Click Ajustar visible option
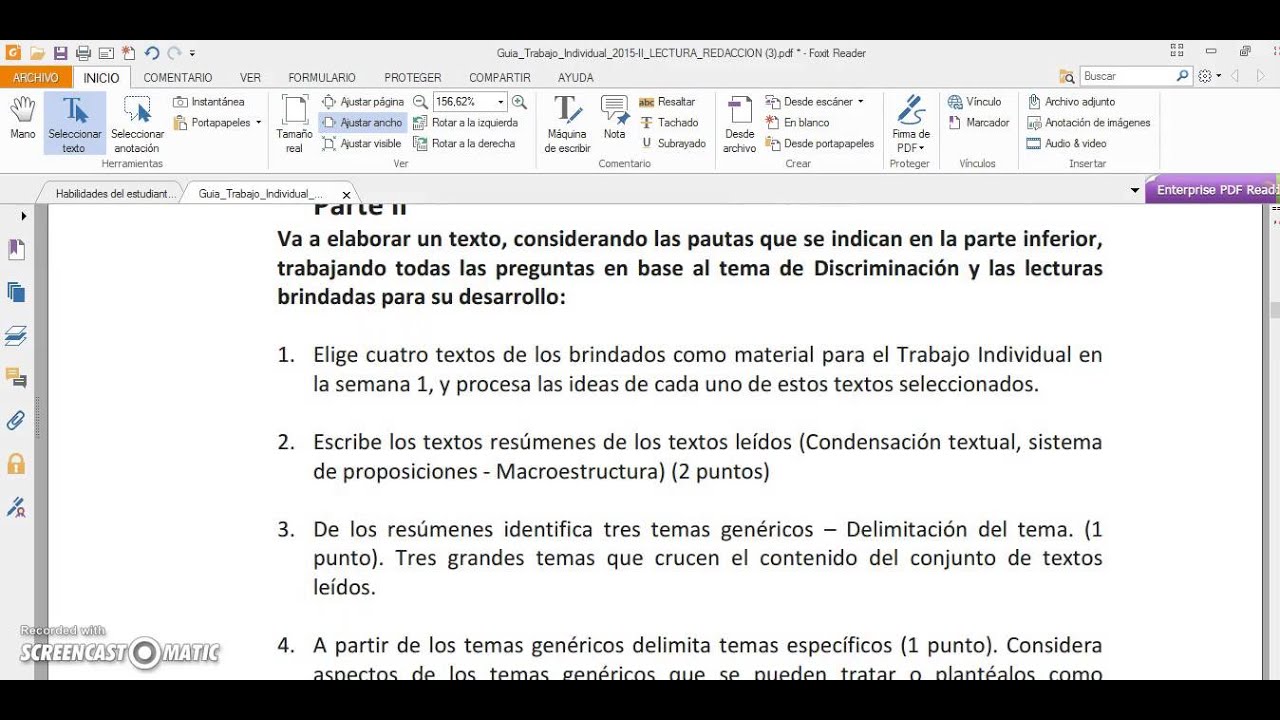 pos(362,143)
